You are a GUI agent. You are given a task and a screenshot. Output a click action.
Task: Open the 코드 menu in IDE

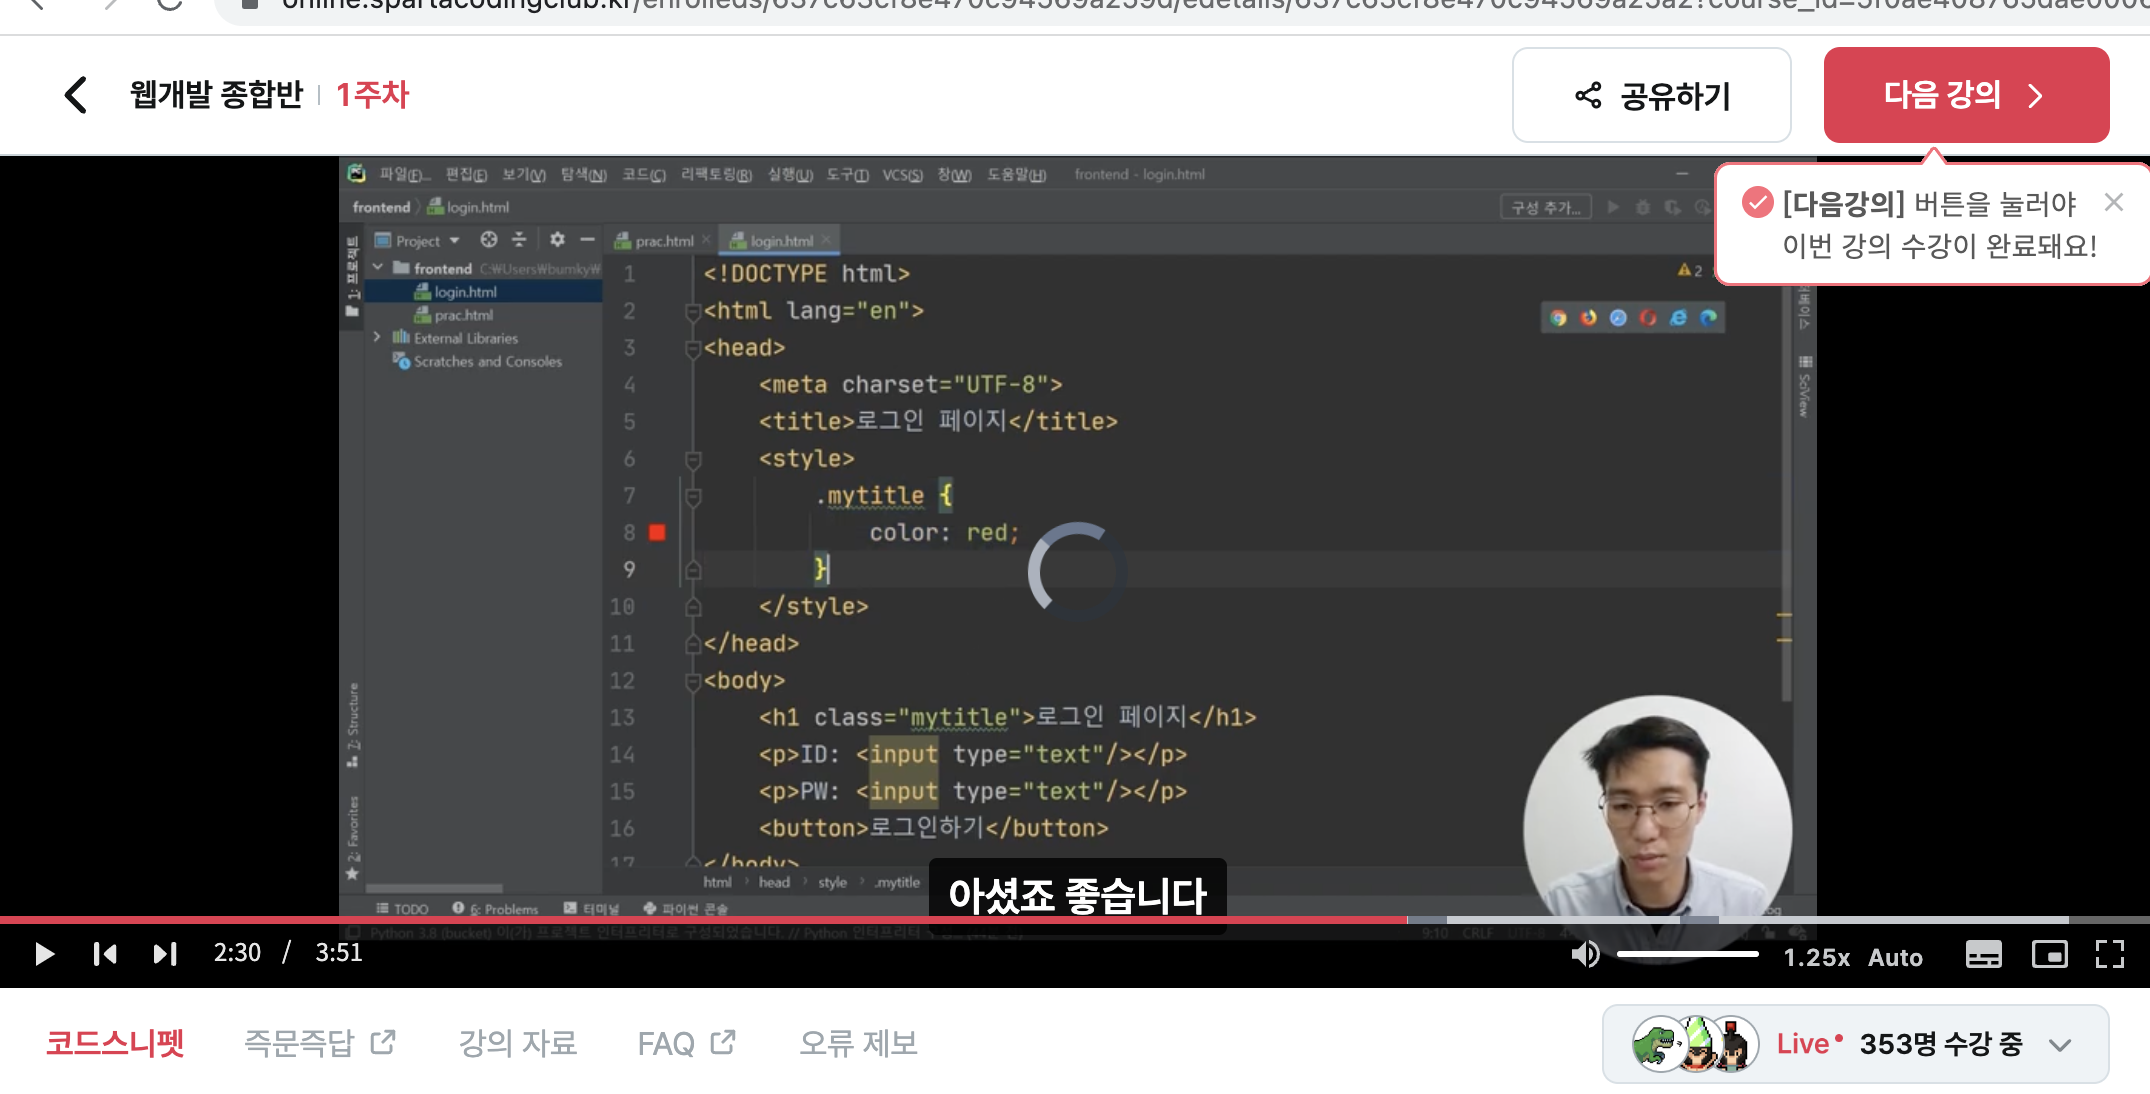click(x=644, y=175)
